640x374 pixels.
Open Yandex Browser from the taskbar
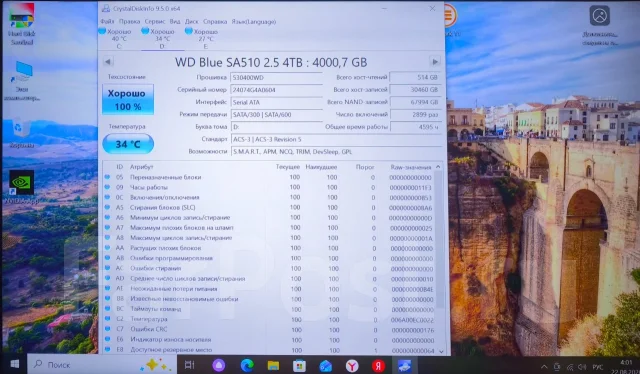(352, 366)
